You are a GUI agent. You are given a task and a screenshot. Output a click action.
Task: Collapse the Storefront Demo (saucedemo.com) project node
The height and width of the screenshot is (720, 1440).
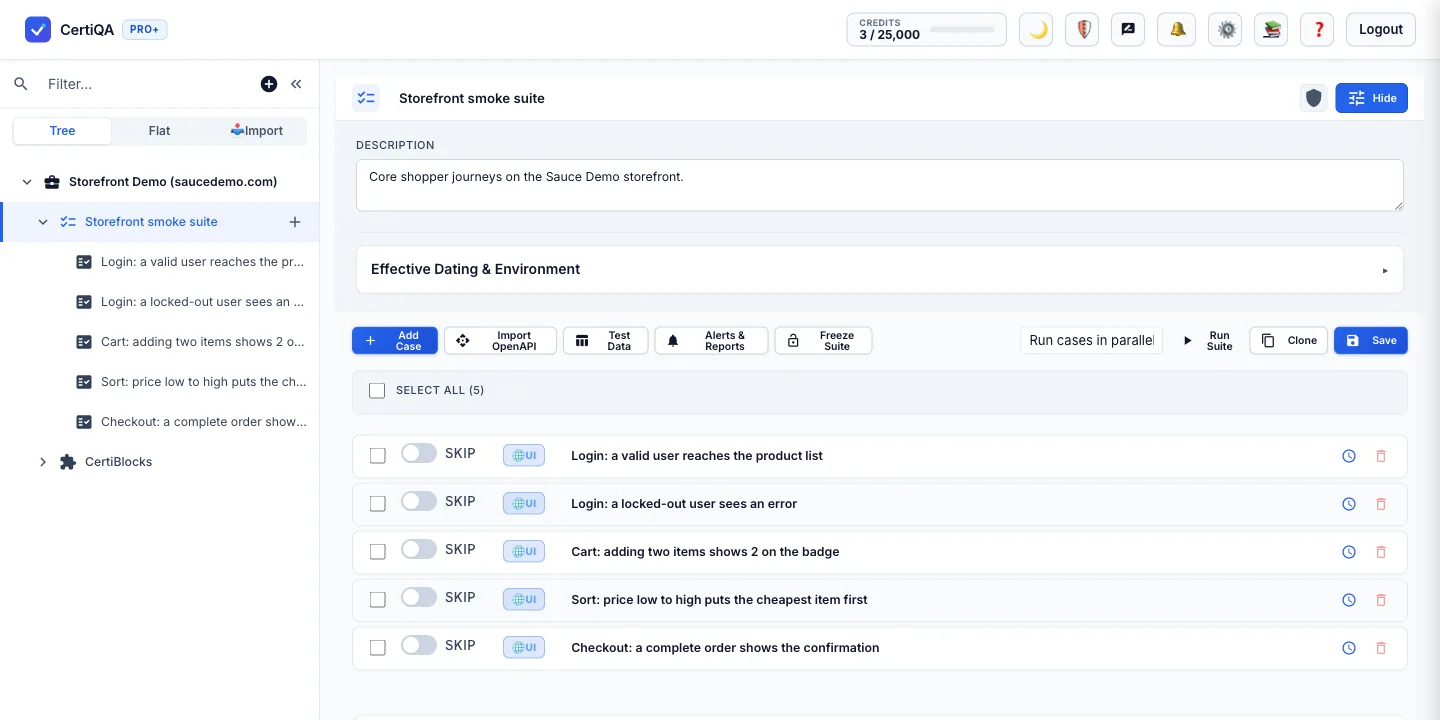point(27,182)
